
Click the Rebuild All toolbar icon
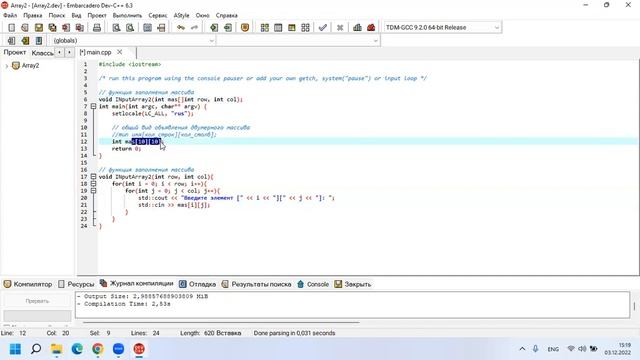[x=305, y=27]
